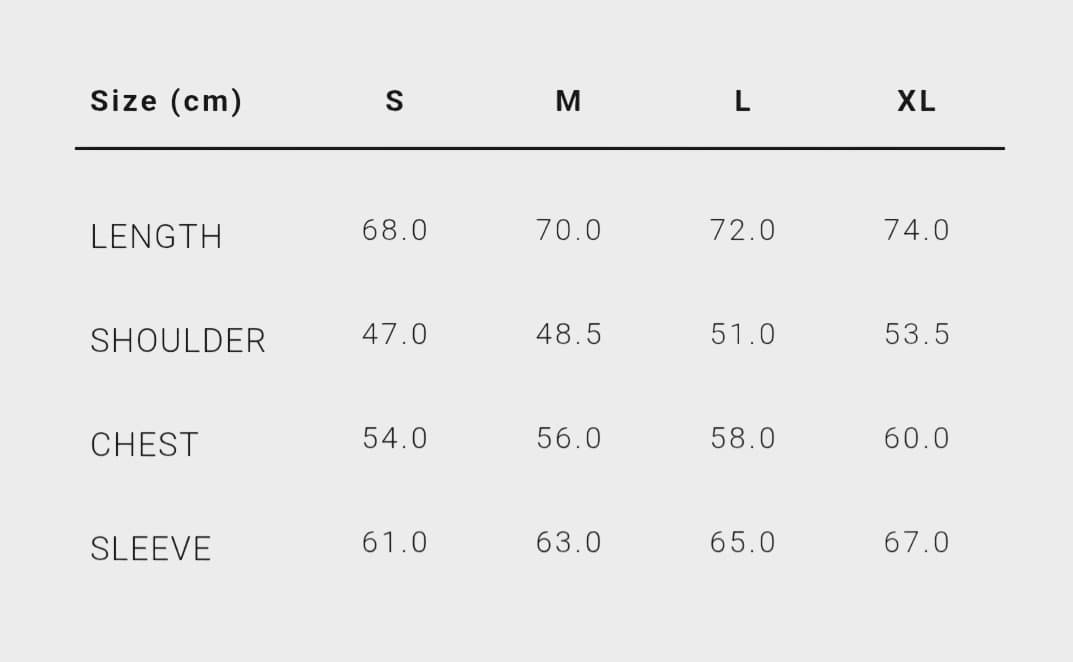Image resolution: width=1073 pixels, height=662 pixels.
Task: Select the M size column header
Action: coord(568,101)
